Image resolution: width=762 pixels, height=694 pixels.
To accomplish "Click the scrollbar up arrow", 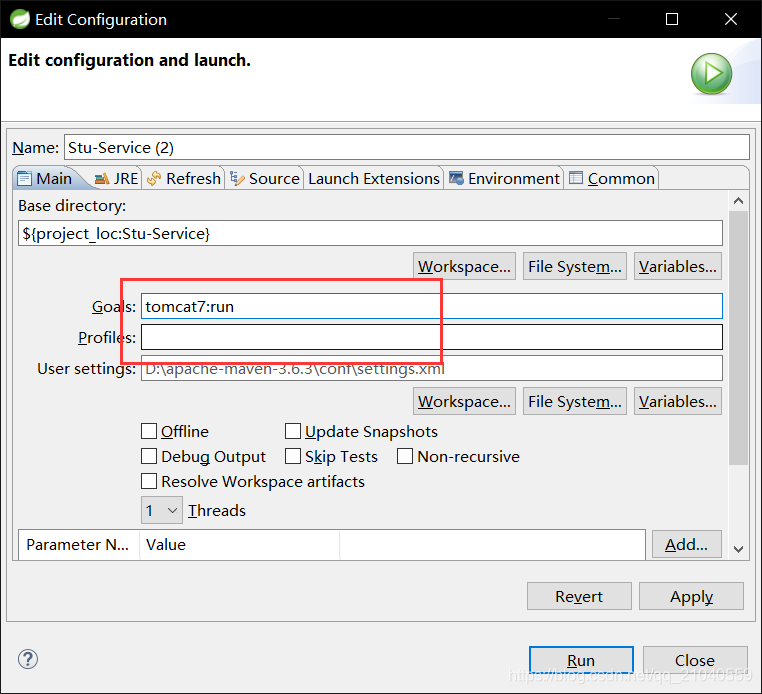I will pyautogui.click(x=738, y=201).
